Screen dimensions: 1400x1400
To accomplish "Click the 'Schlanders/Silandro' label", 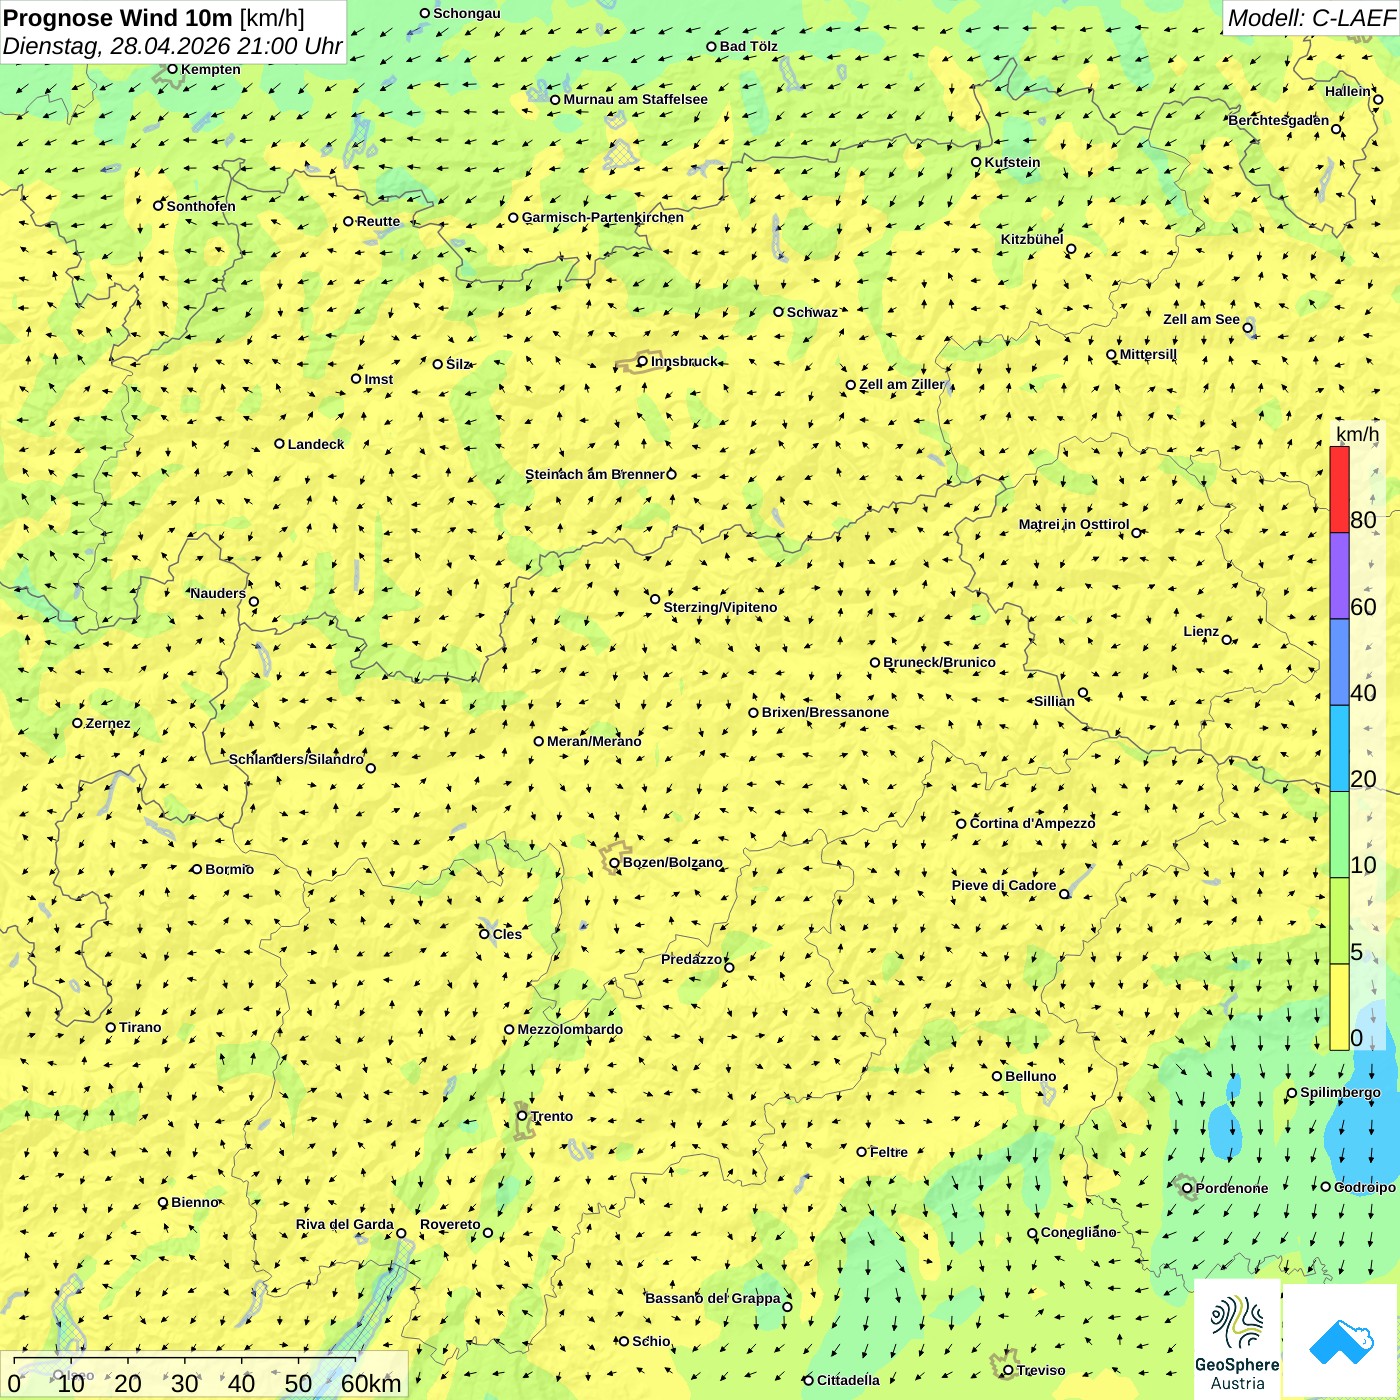I will 296,759.
